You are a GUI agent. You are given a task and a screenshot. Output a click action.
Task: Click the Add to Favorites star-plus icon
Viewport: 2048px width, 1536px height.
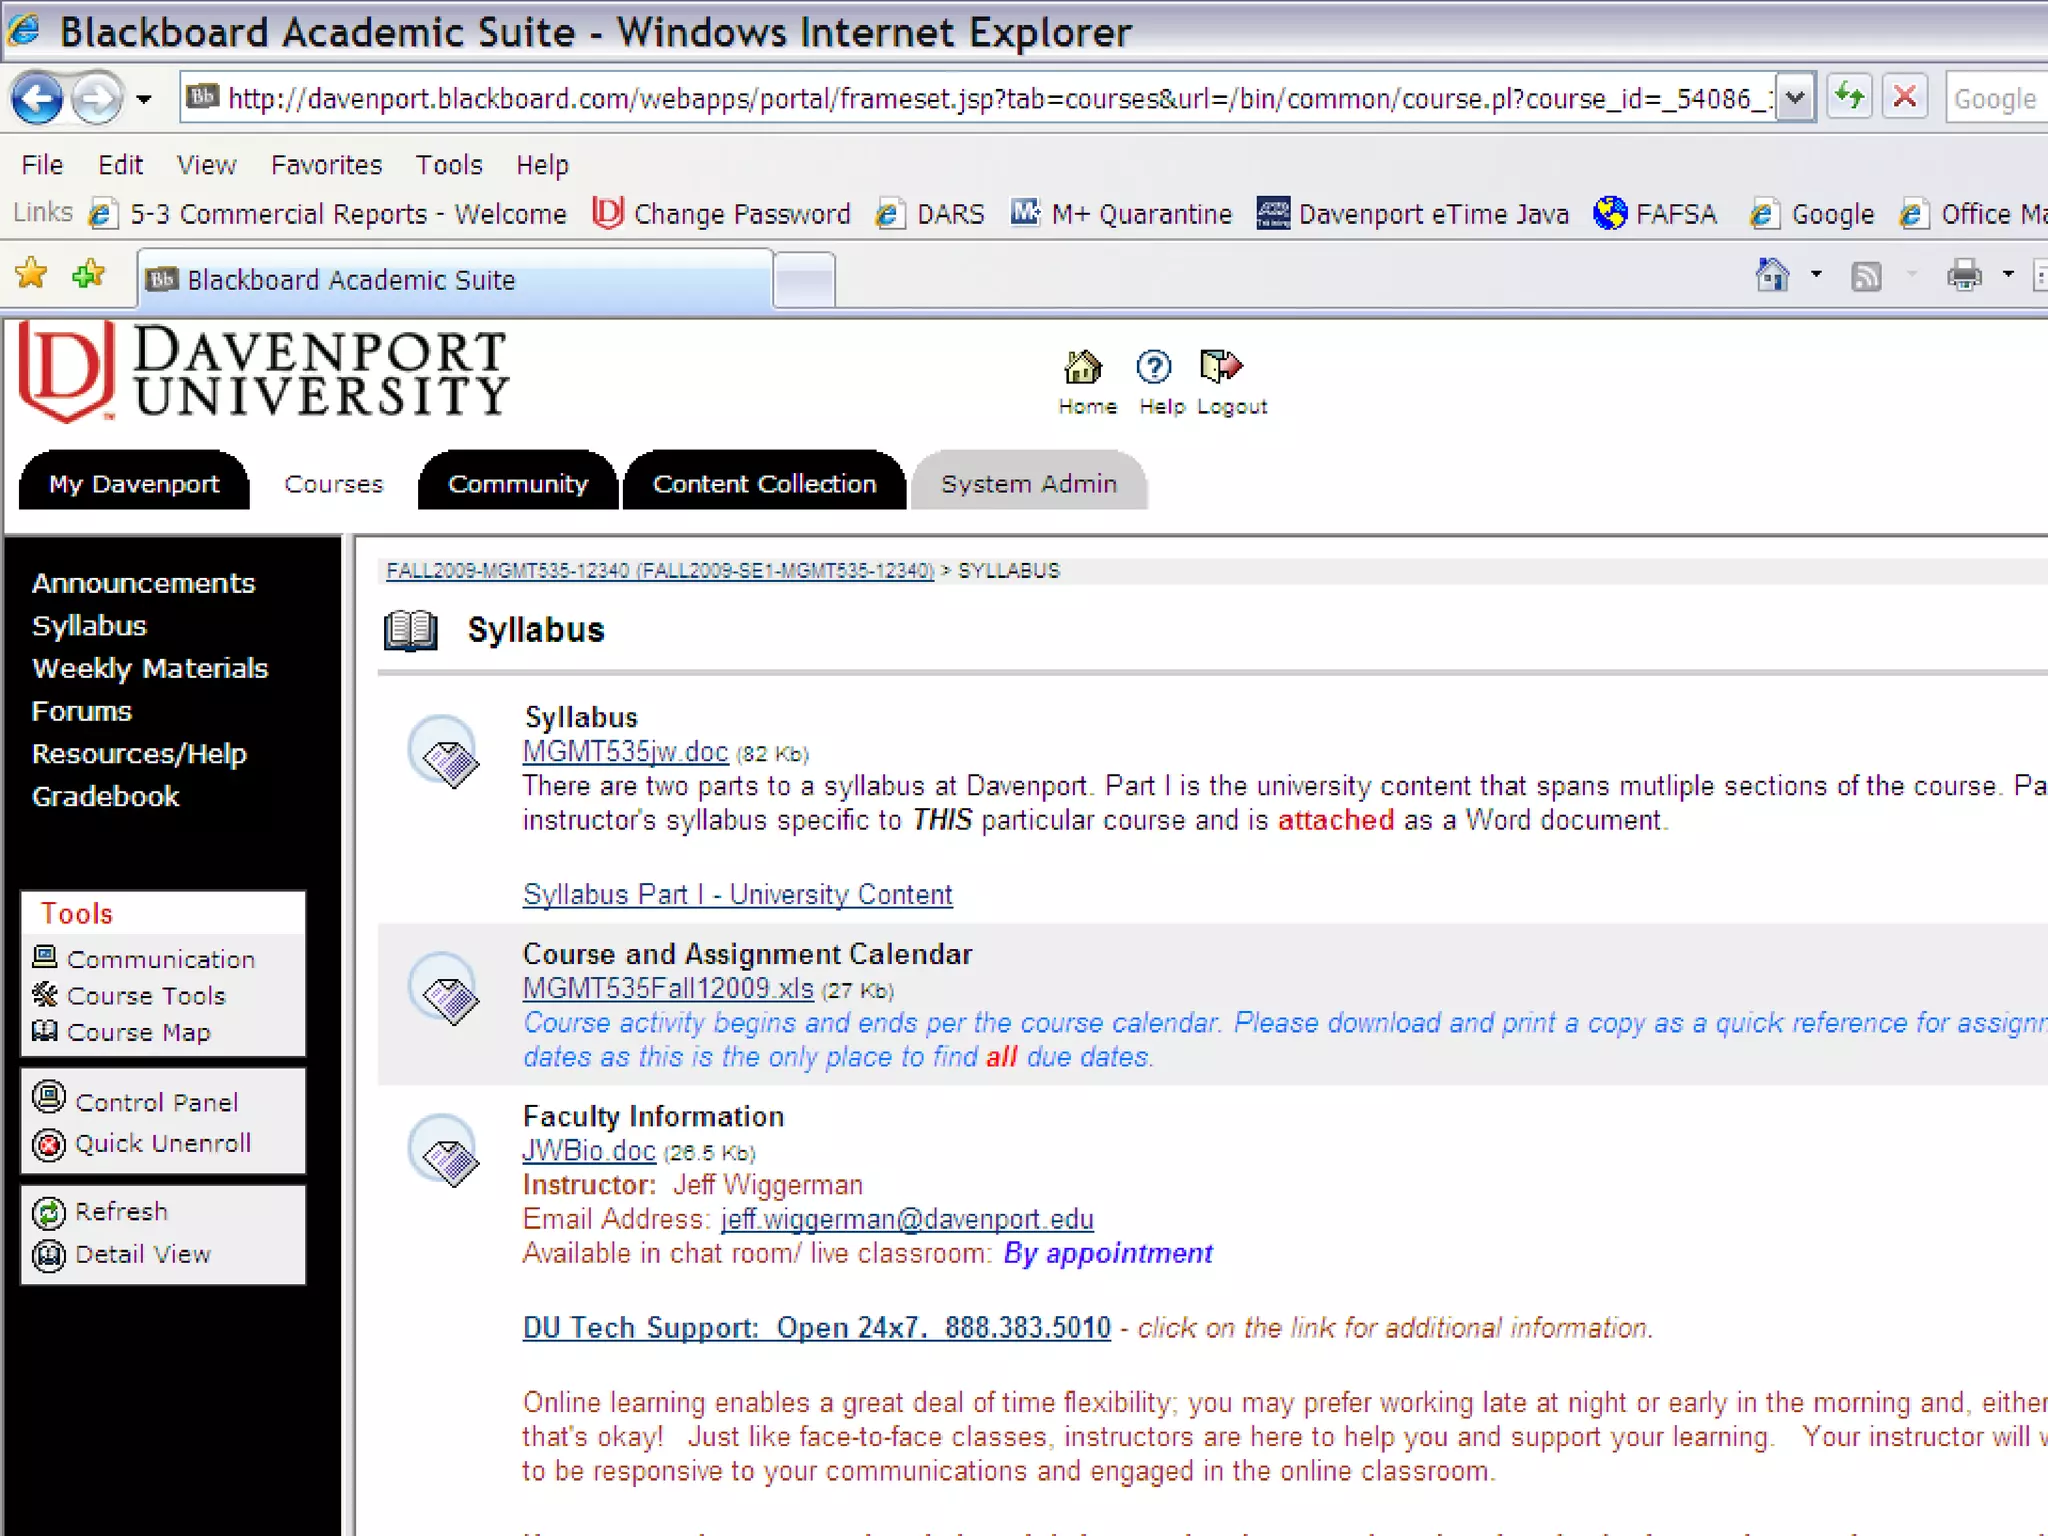coord(89,274)
